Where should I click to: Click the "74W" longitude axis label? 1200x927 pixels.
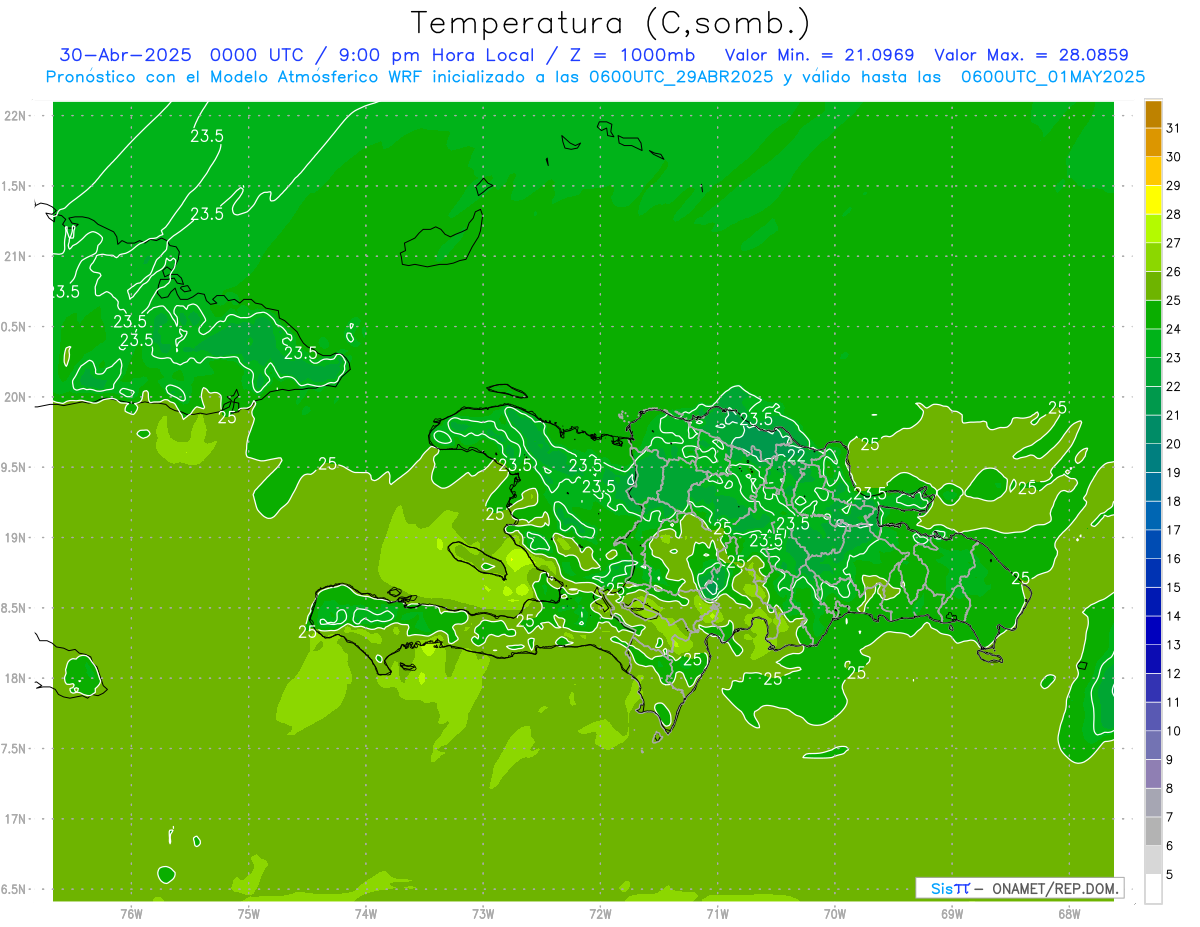click(x=366, y=914)
